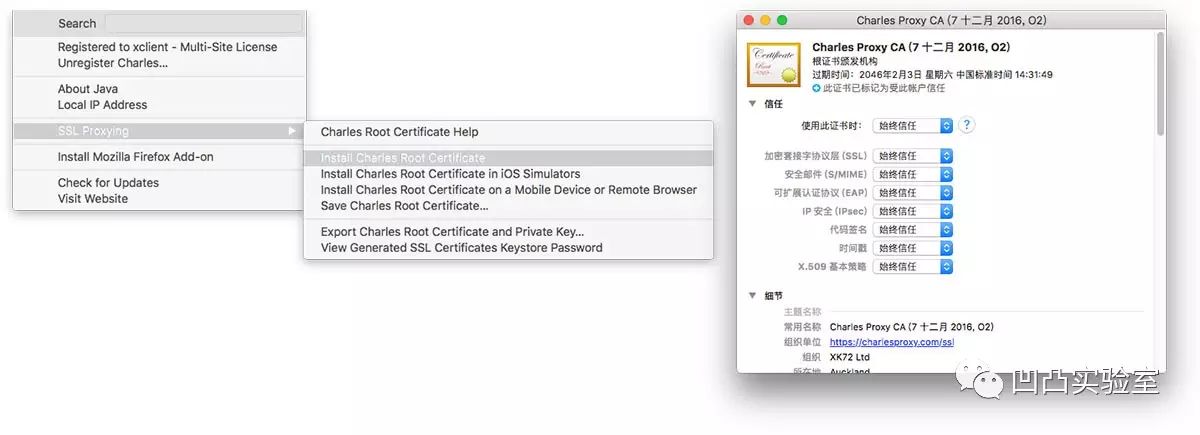Open the 使用此证书时 dropdown
The height and width of the screenshot is (435, 1200).
tap(914, 126)
